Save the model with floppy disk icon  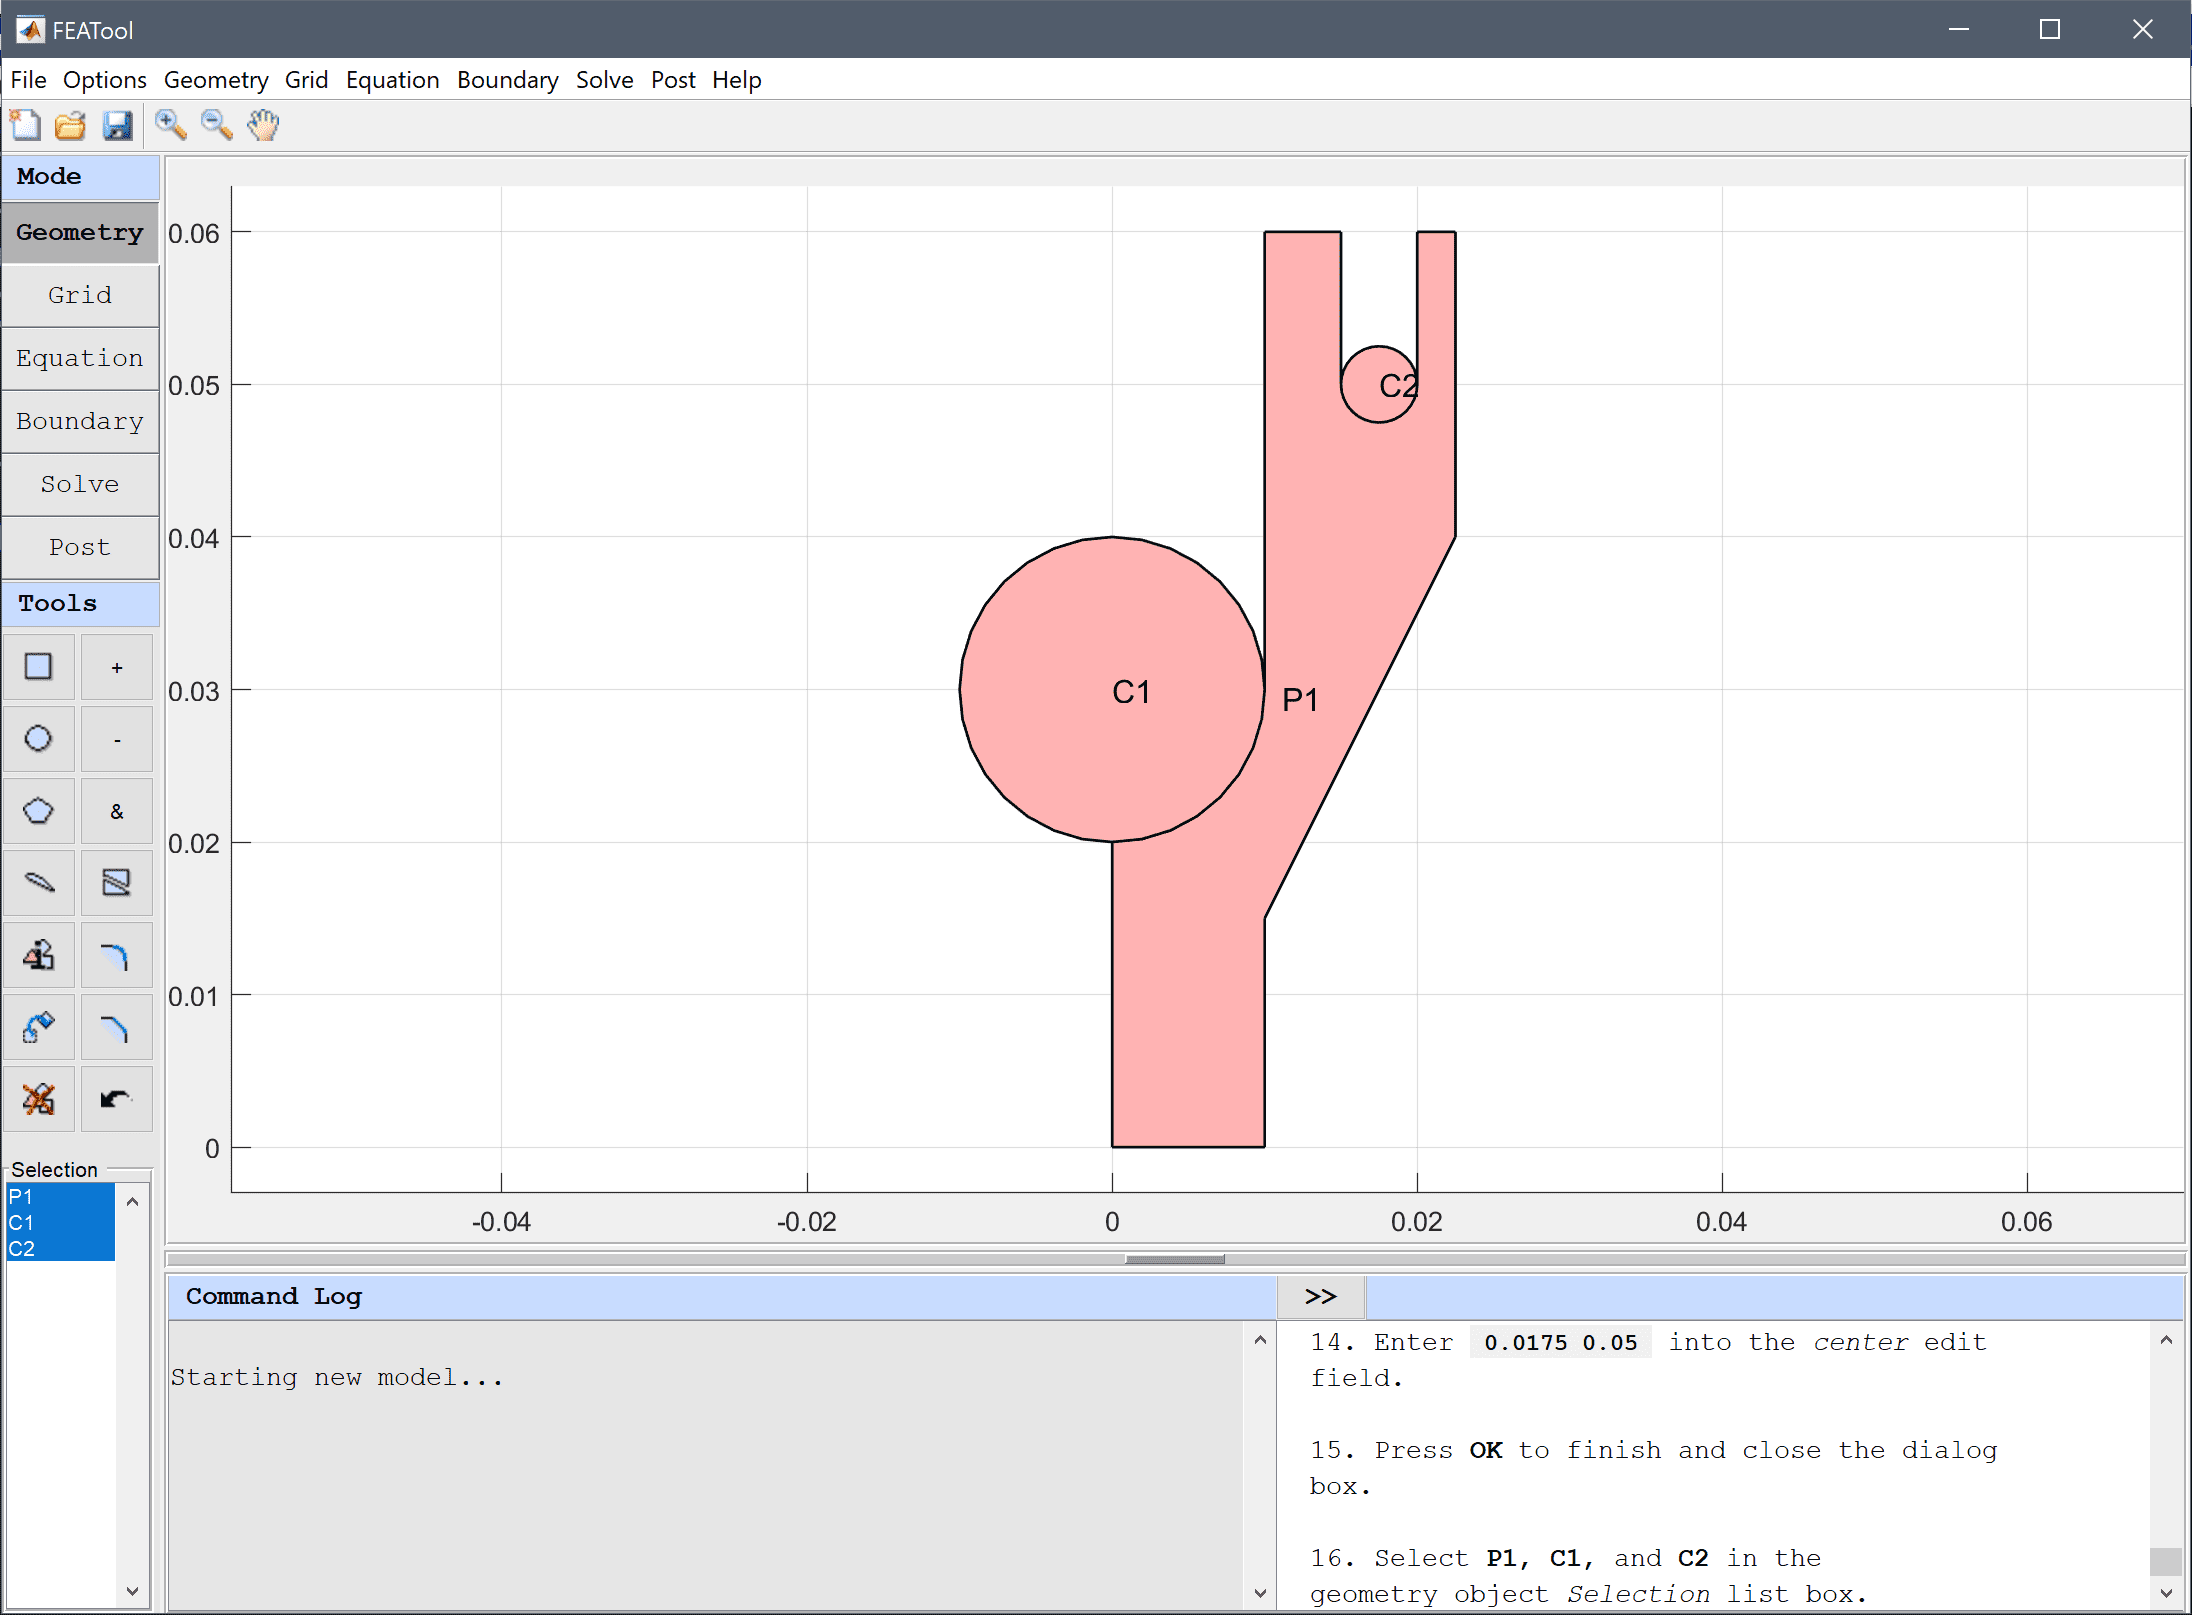(x=117, y=125)
